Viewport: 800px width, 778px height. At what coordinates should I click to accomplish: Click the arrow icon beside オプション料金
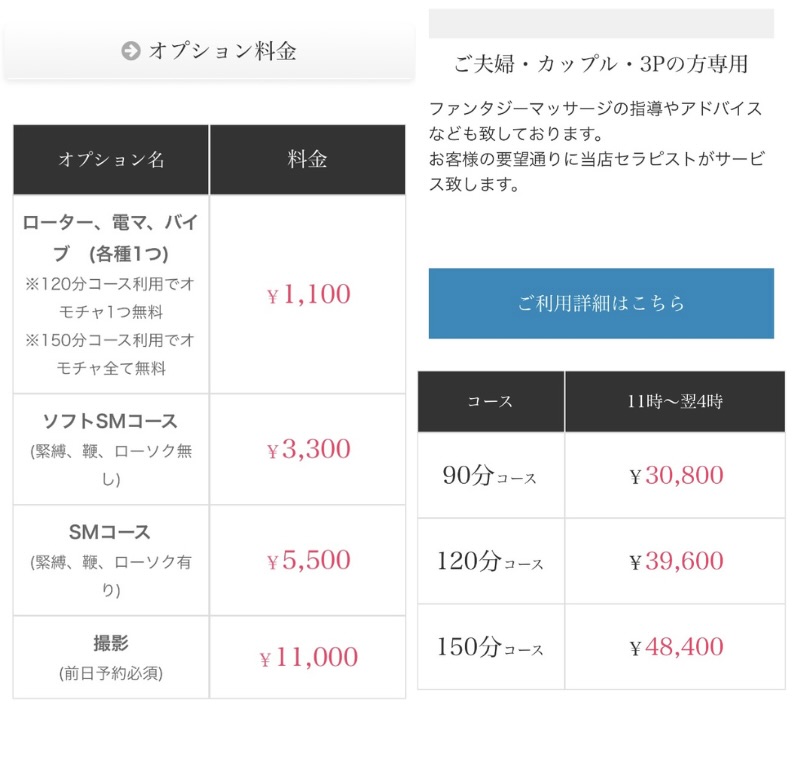(131, 51)
